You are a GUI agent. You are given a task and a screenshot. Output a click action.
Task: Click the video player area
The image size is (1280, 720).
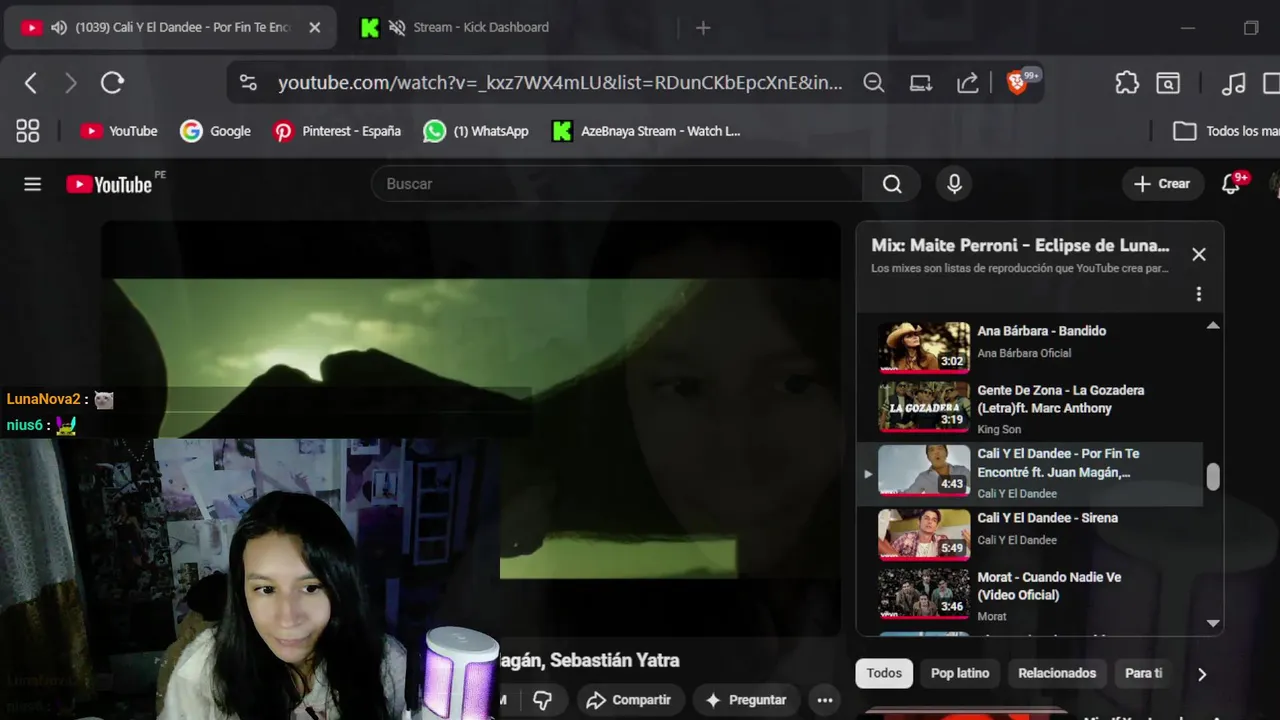pos(470,428)
